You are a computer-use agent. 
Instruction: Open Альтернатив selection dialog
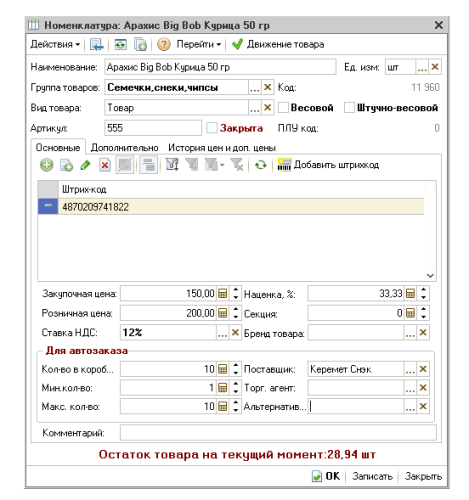tap(410, 407)
